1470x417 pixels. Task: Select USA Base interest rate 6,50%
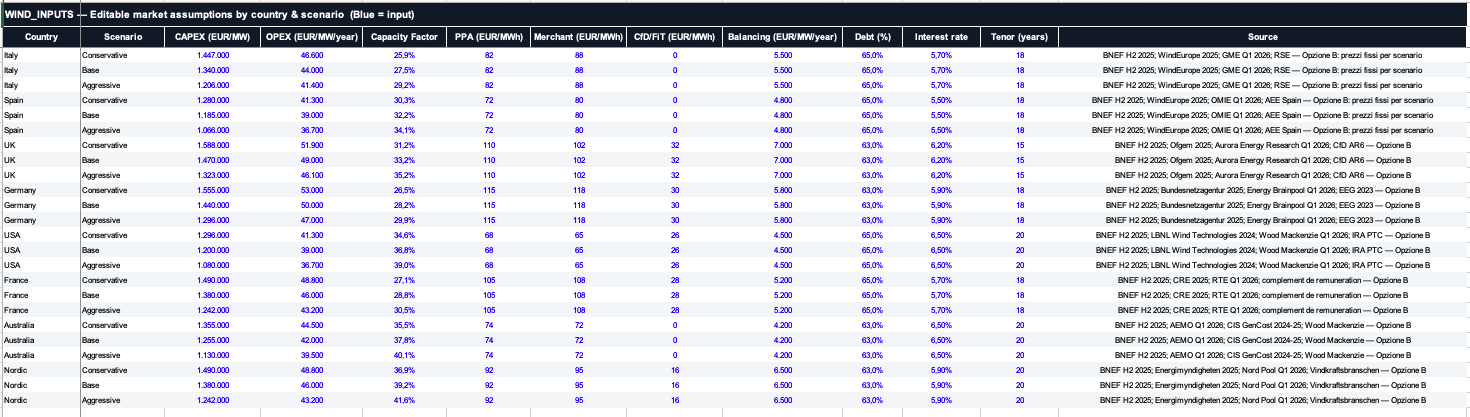coord(941,250)
